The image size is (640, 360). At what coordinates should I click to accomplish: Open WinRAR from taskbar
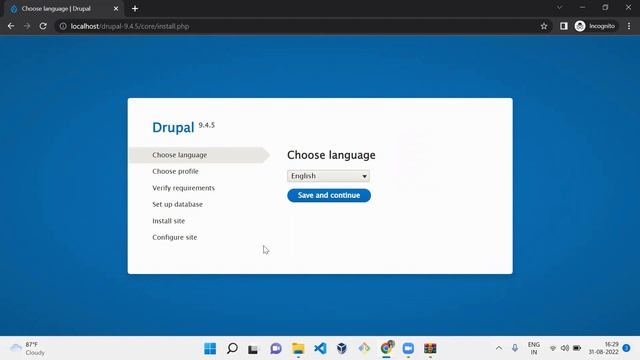coord(430,349)
